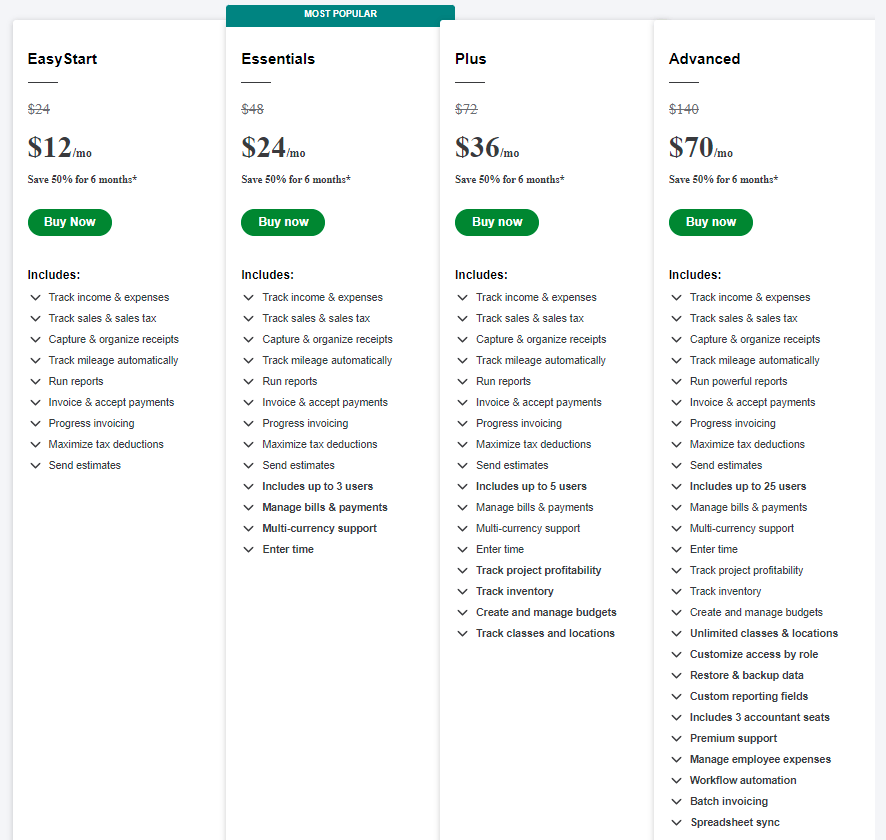Screen dimensions: 886x840
Task: Expand 'Unlimited classes & locations' feature details
Action: pos(677,634)
